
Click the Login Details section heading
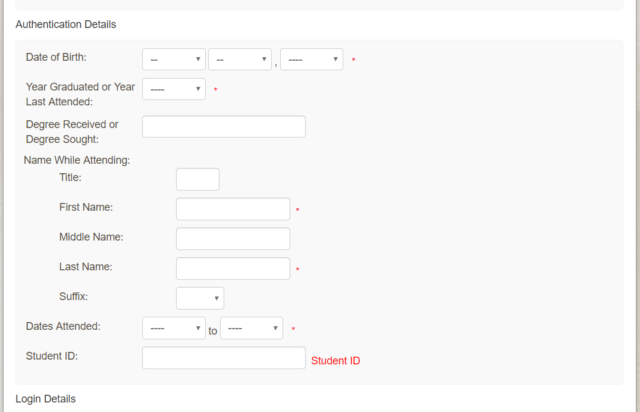45,399
